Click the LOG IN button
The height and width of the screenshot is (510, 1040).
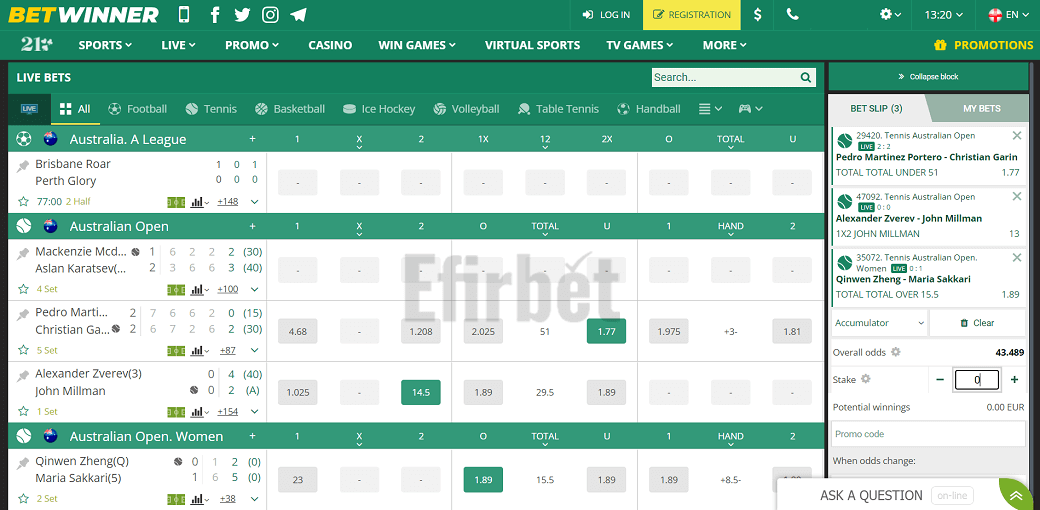pos(606,15)
